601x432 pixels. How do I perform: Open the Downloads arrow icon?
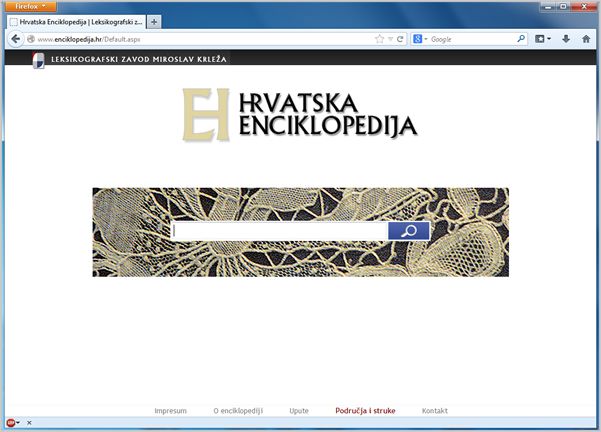pyautogui.click(x=566, y=39)
